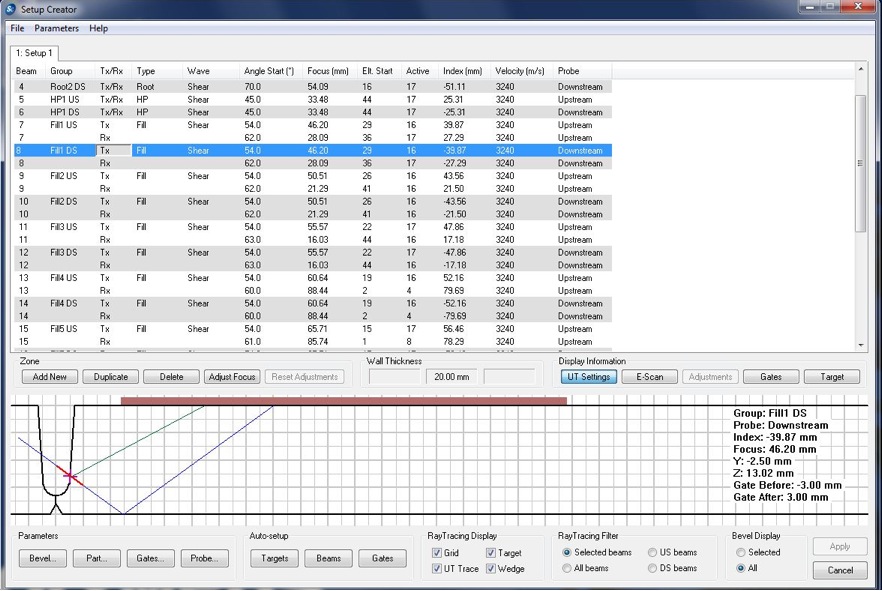
Task: Open the File menu
Action: tap(17, 29)
